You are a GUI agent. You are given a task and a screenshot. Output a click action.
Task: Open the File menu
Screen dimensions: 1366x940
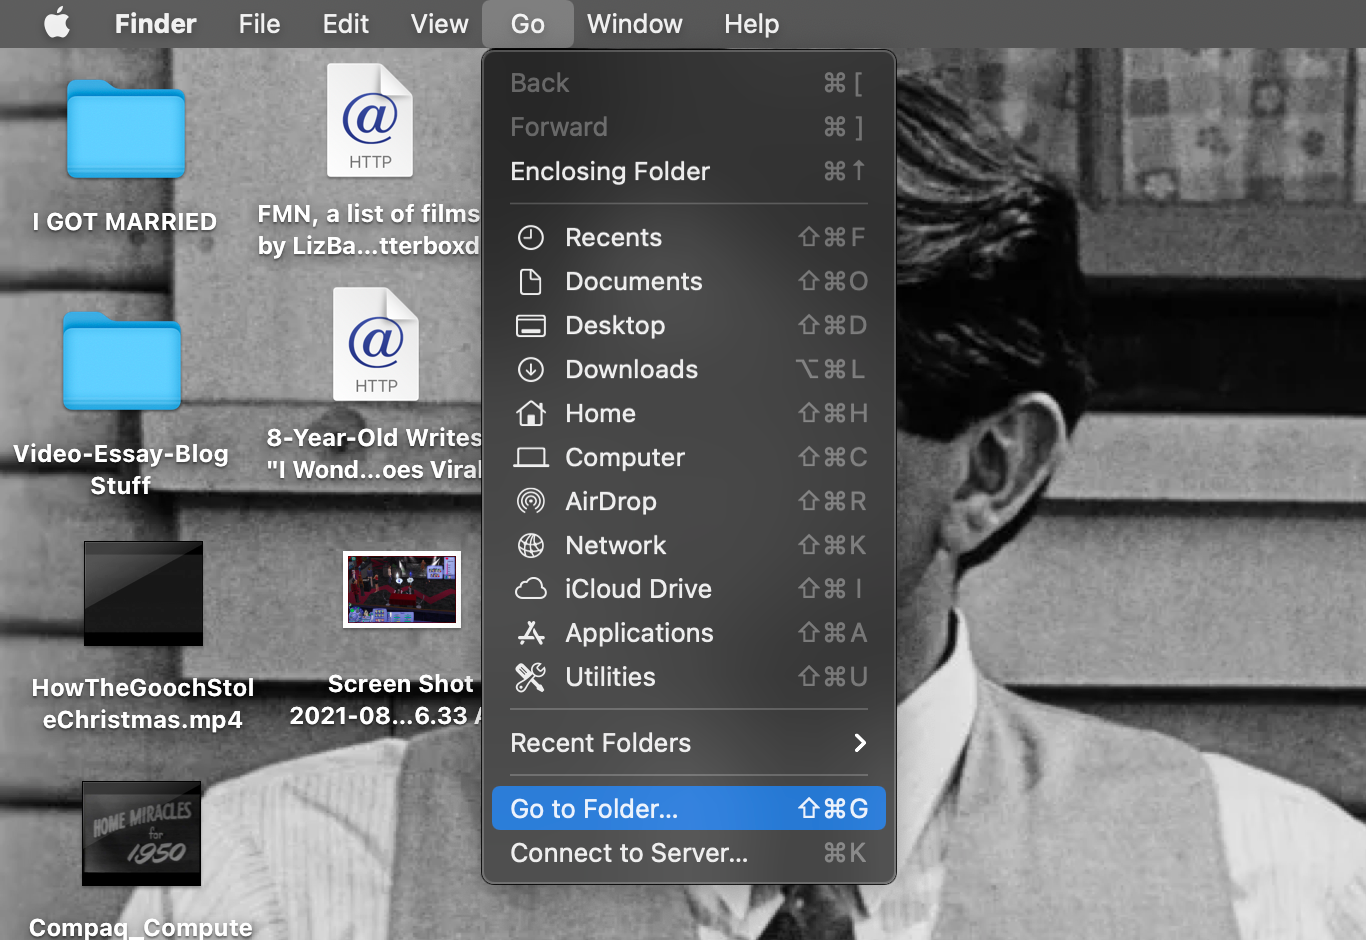[259, 23]
